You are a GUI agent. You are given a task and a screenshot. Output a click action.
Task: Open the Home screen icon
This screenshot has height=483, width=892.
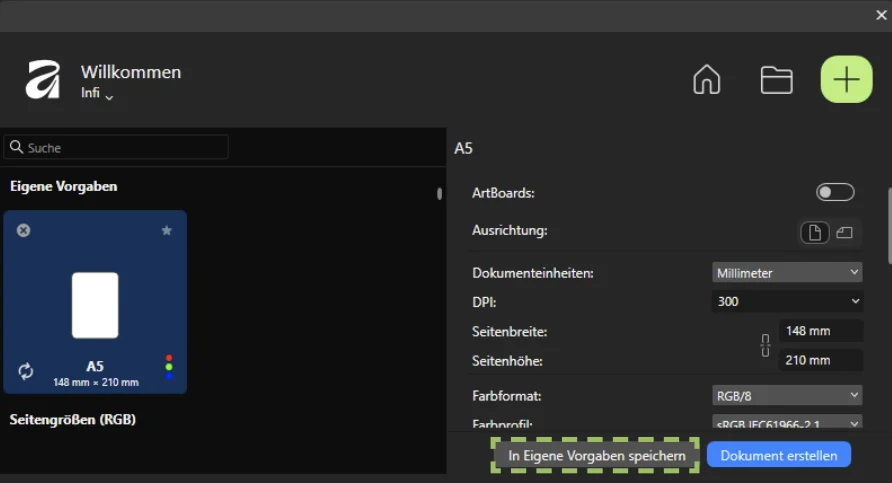tap(707, 79)
